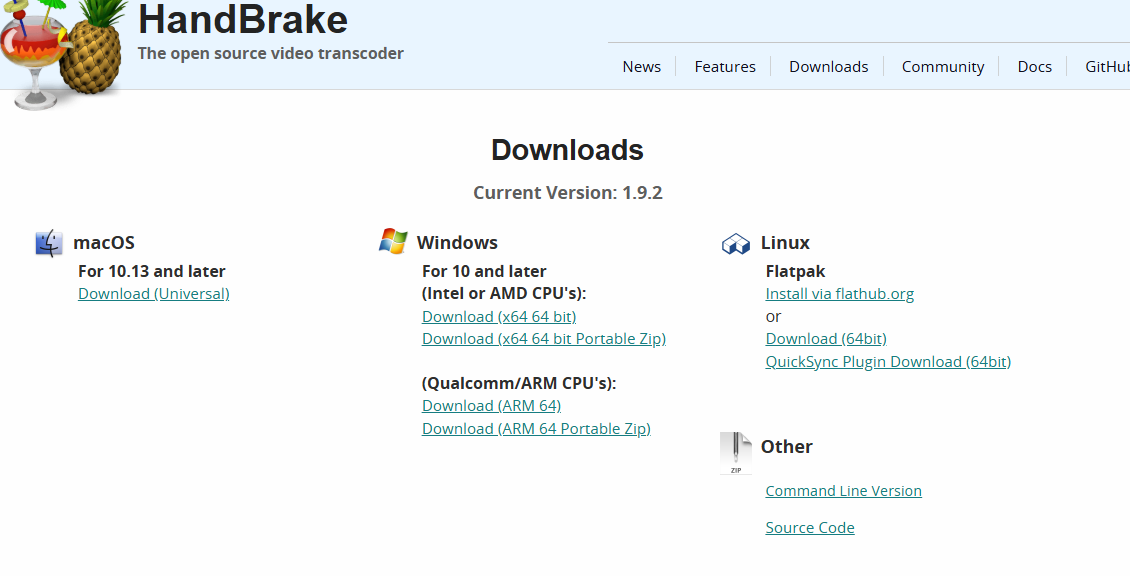This screenshot has height=576, width=1130.
Task: Follow the Install via flathub.org link
Action: click(x=840, y=294)
